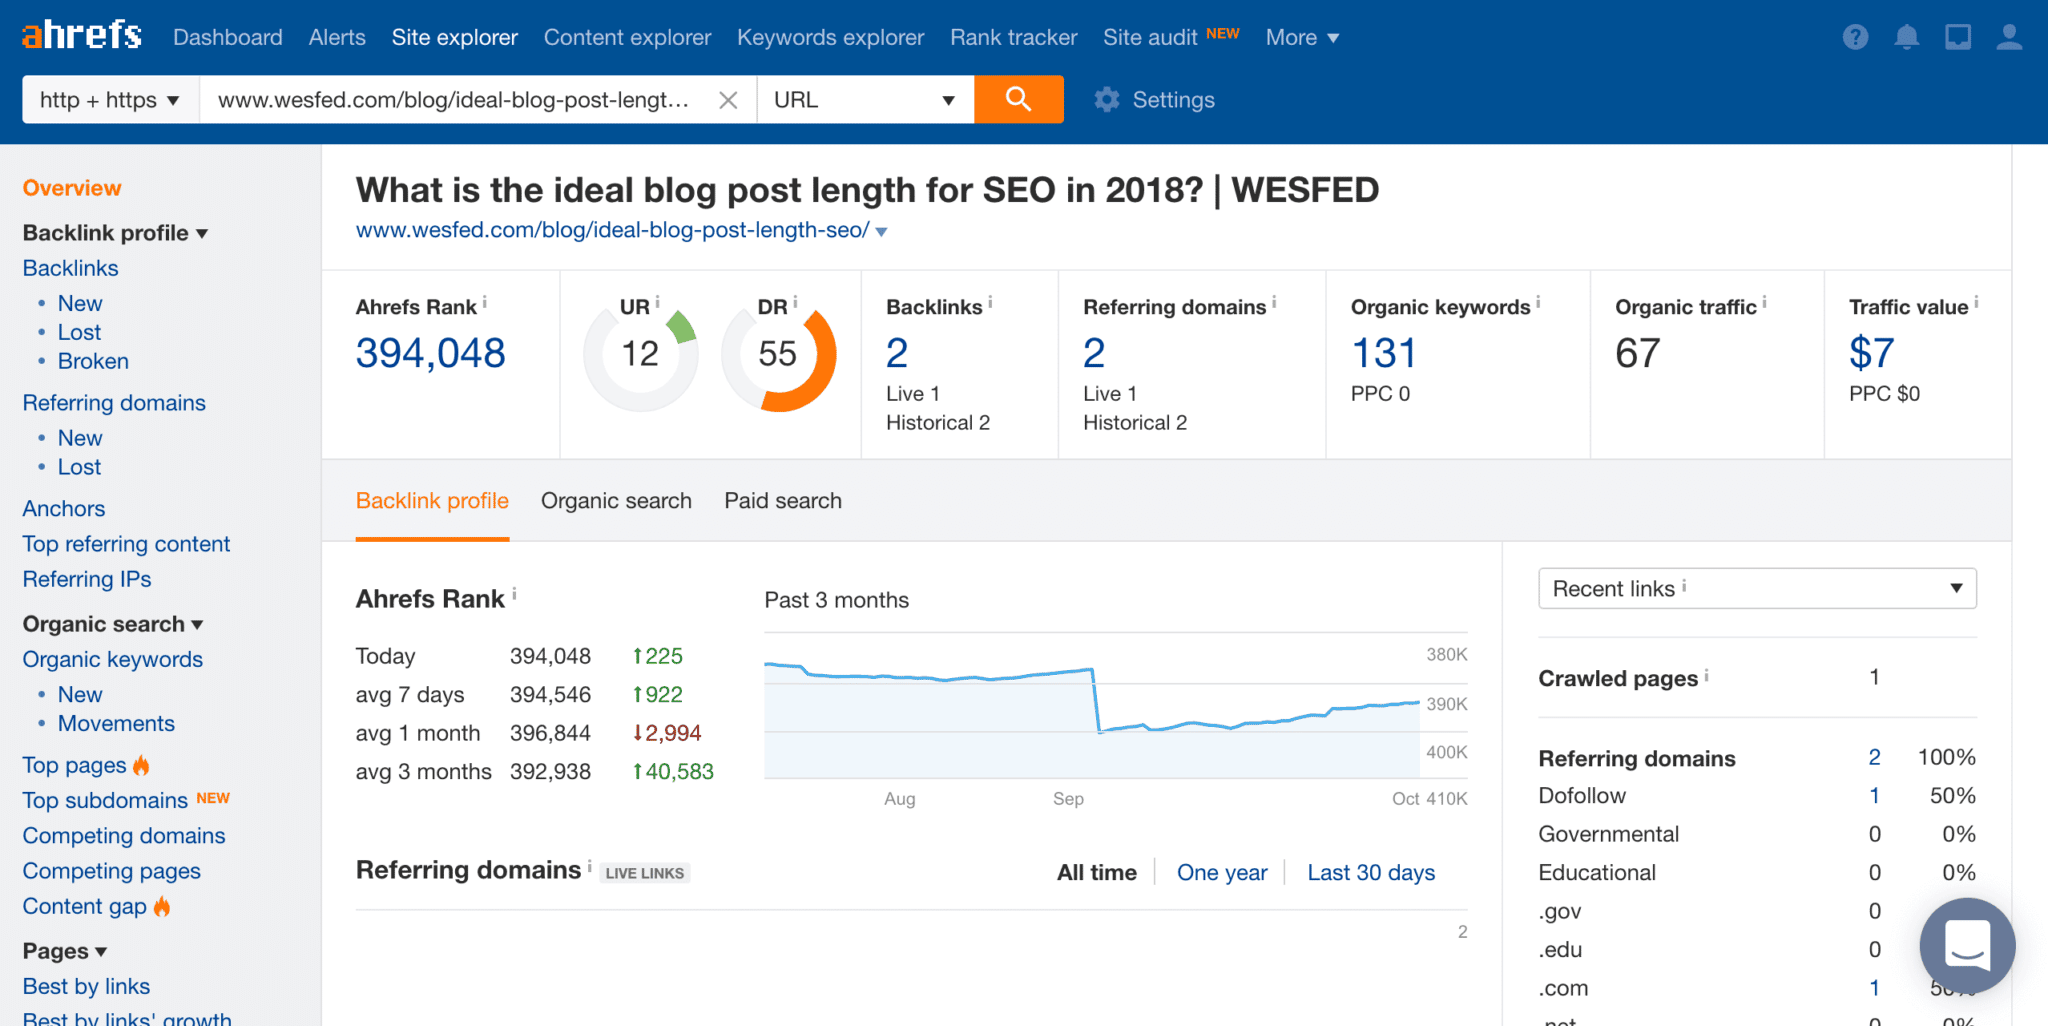Click the info icon beside Ahrefs Rank metric
Screen dimensions: 2048x1026
pos(485,302)
